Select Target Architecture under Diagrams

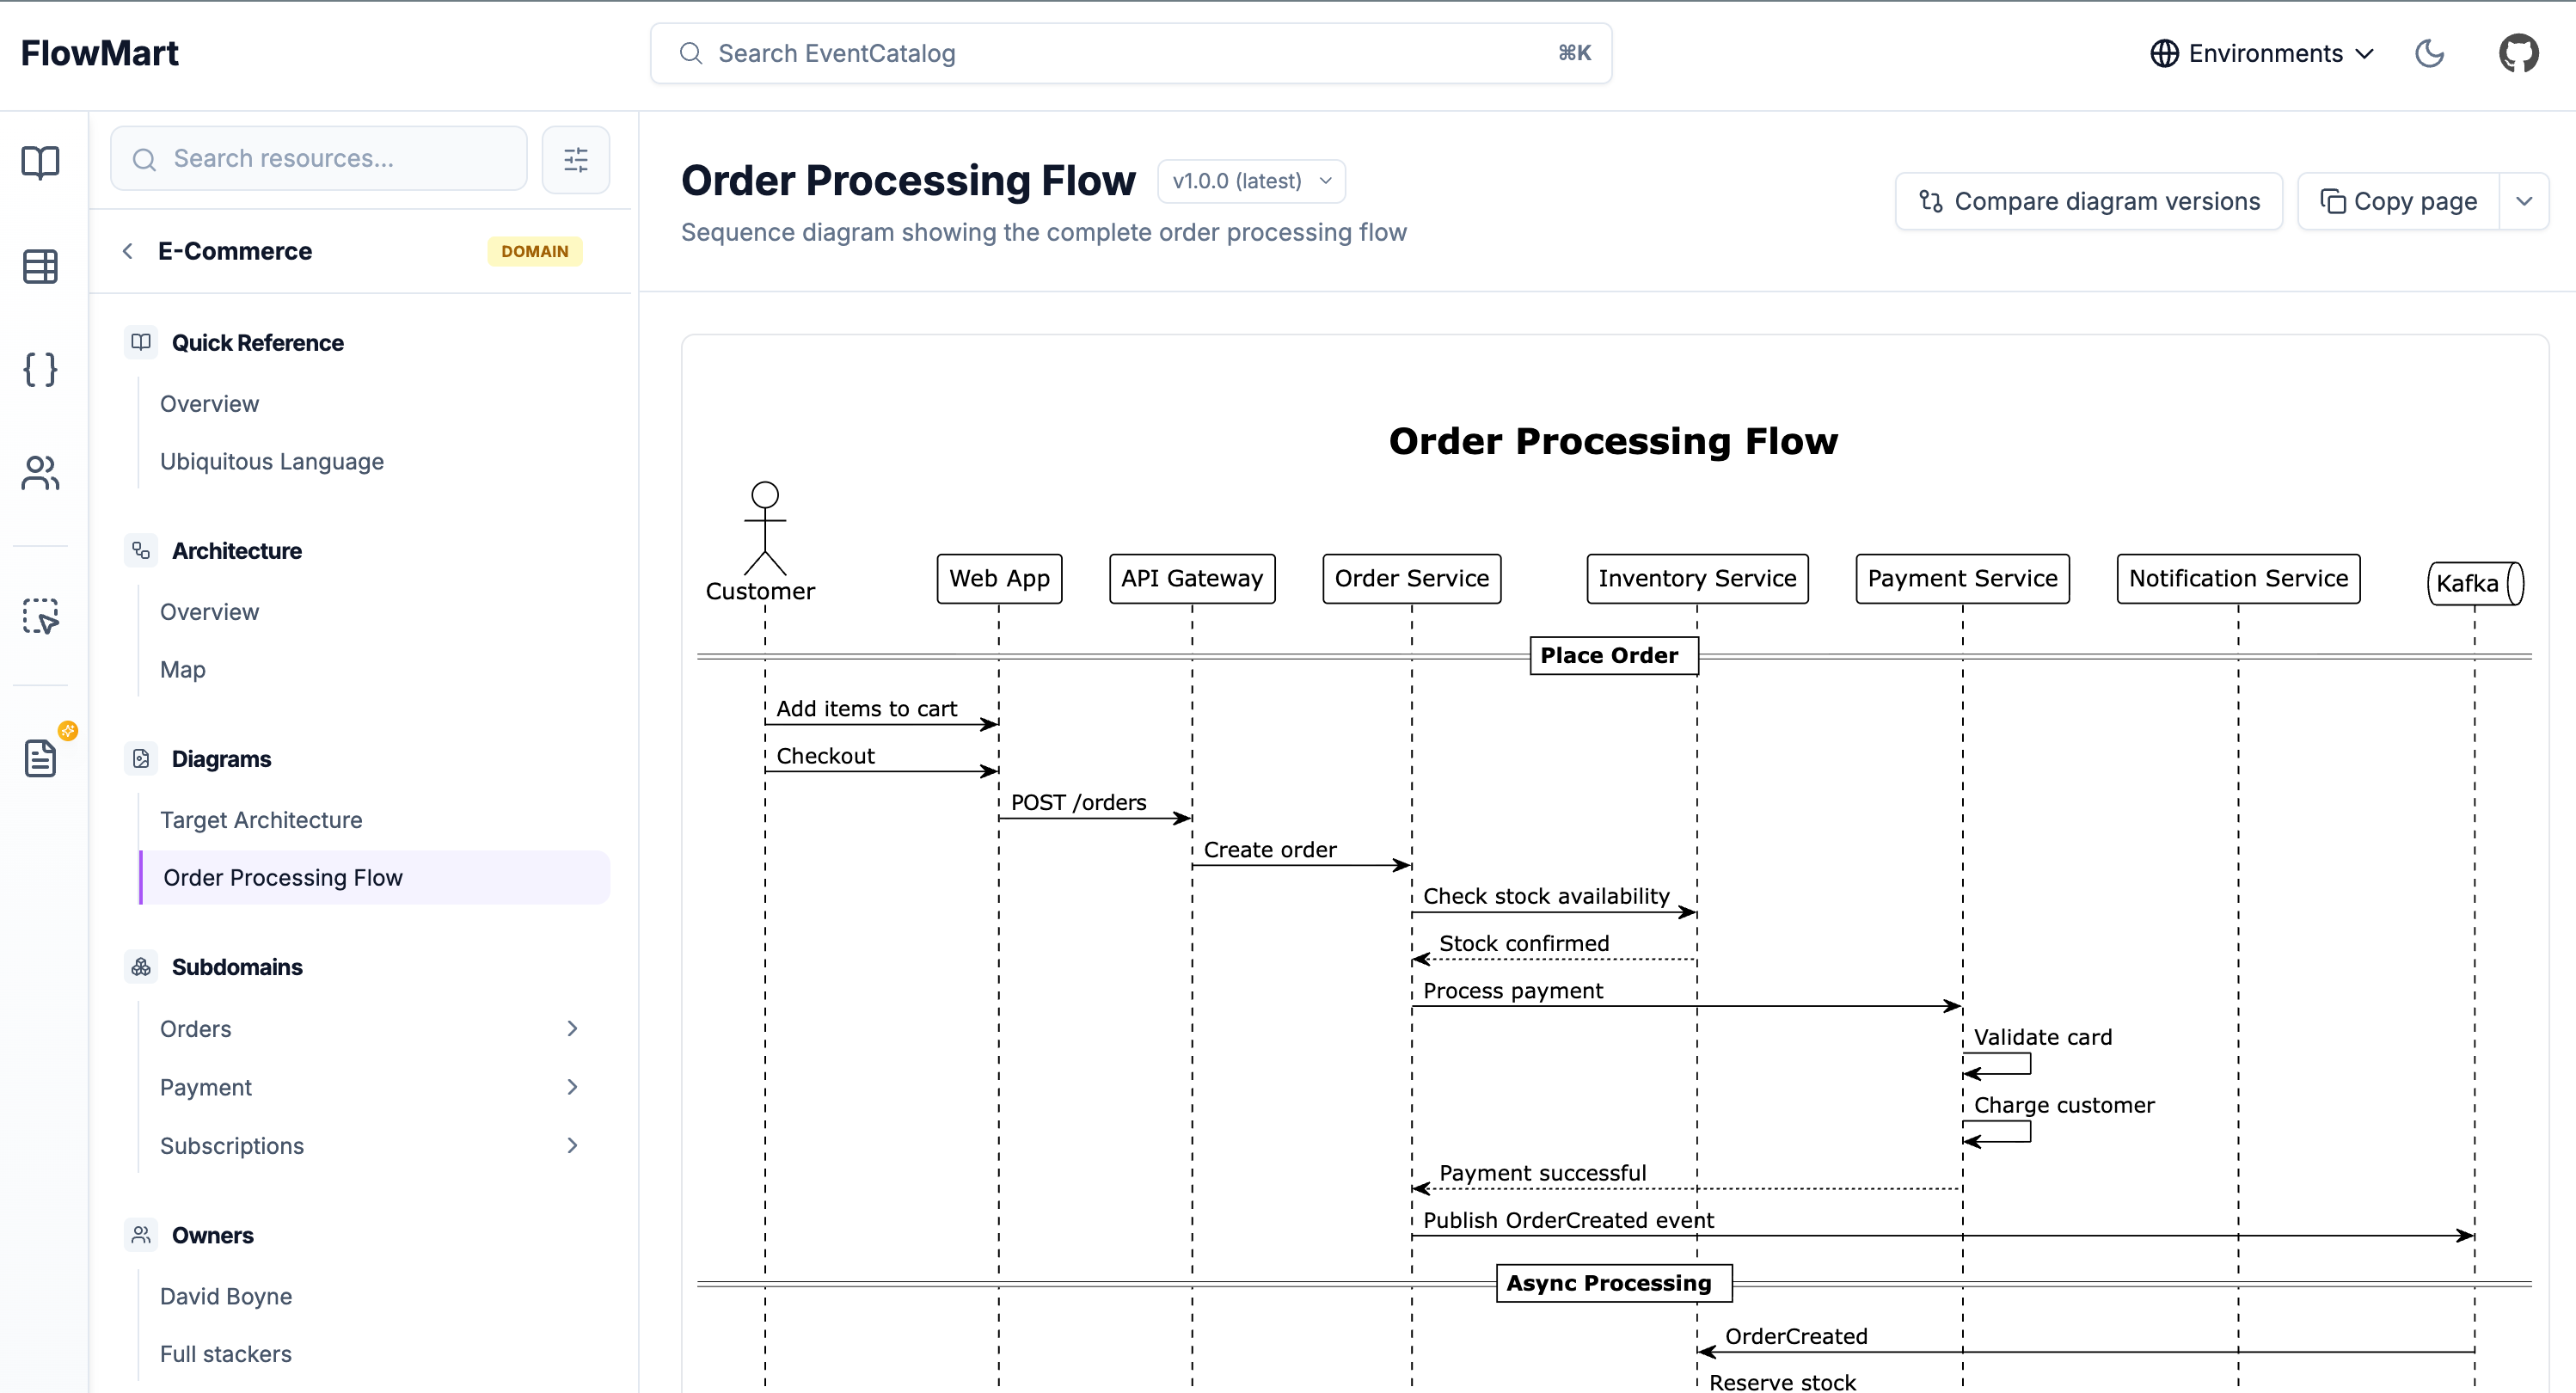pyautogui.click(x=261, y=819)
